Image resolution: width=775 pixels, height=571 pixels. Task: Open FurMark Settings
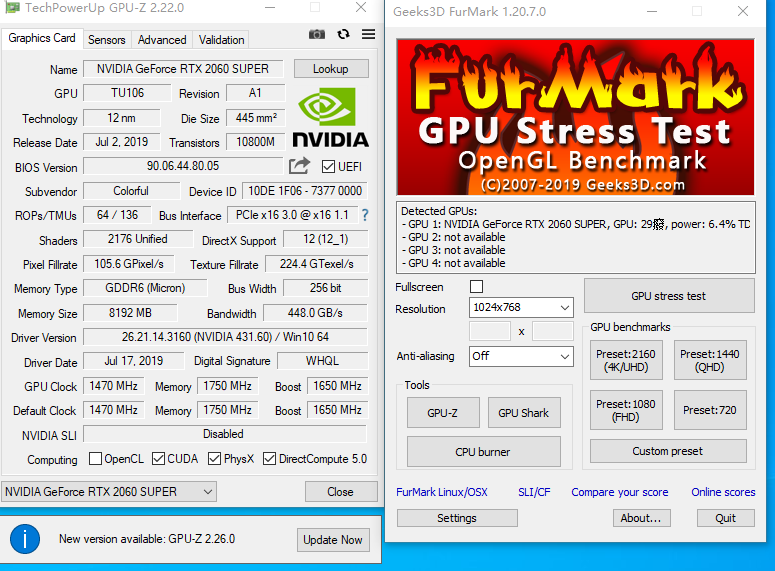point(457,518)
